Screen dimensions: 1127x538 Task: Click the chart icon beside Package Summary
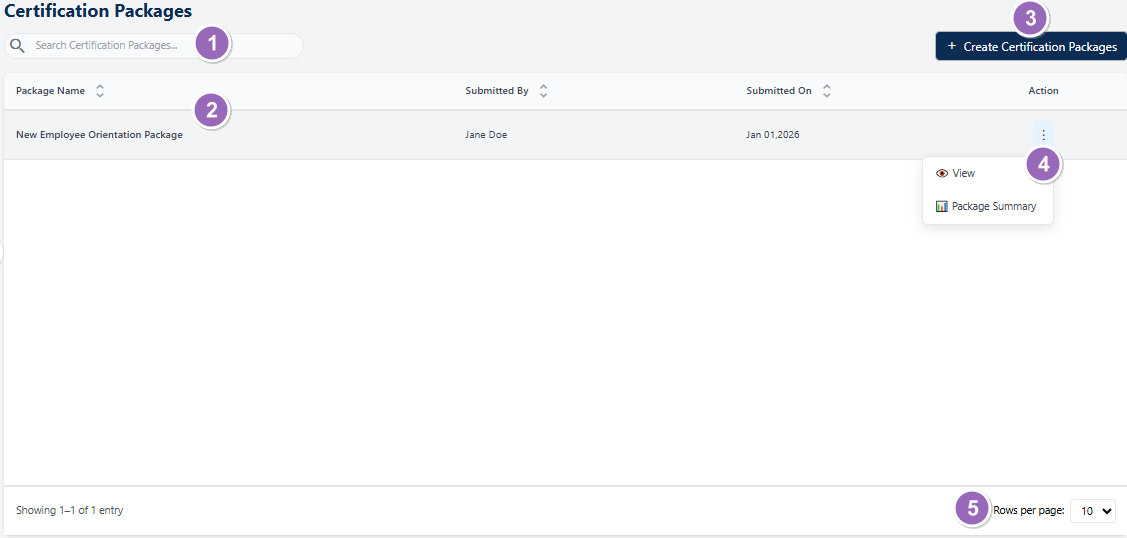pyautogui.click(x=942, y=206)
